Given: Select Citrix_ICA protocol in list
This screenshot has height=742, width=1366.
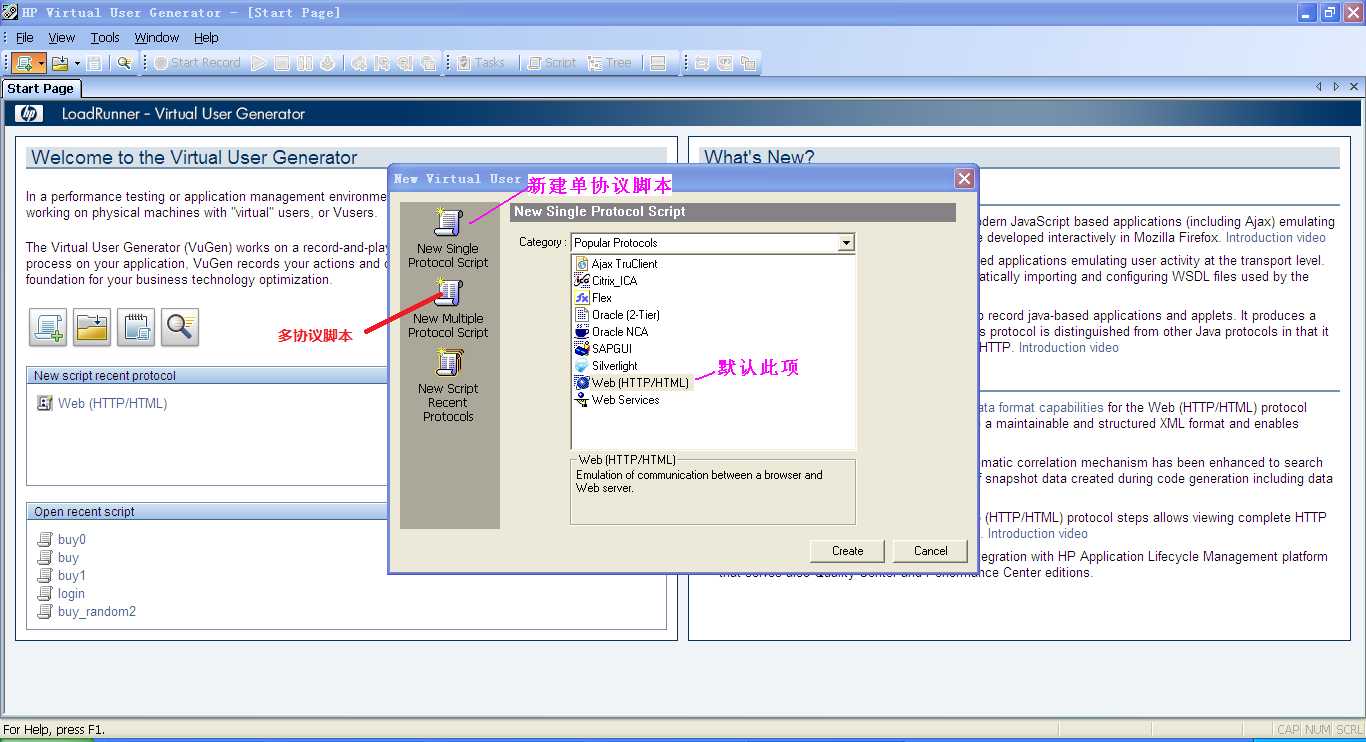Looking at the screenshot, I should pos(607,281).
